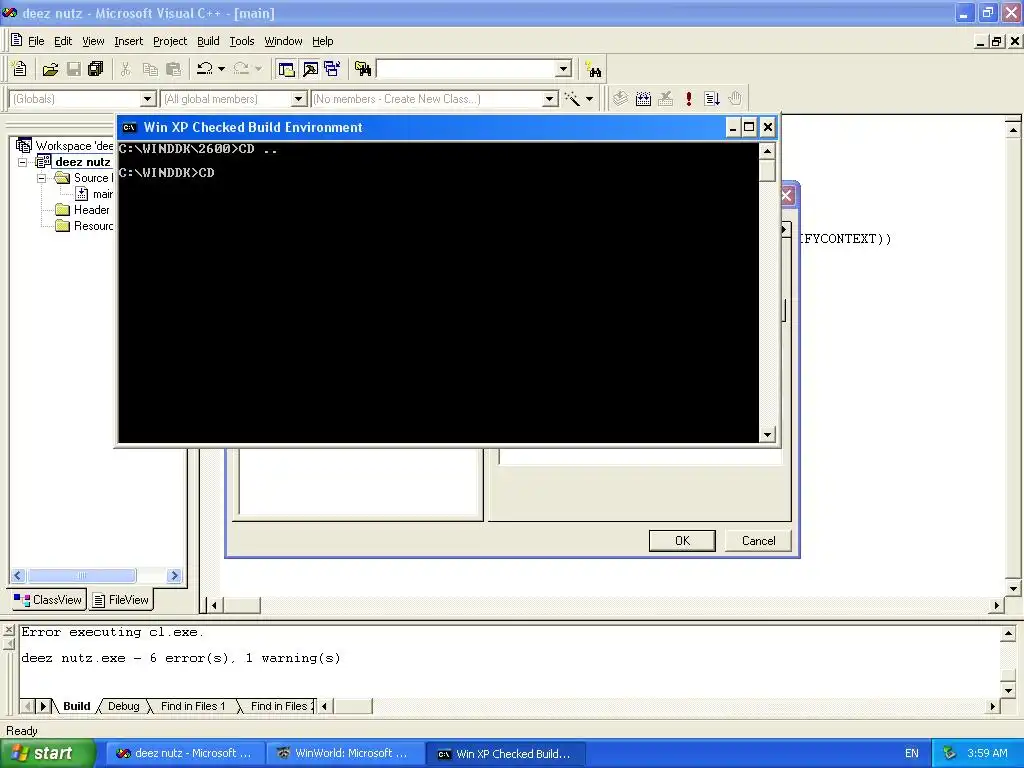The image size is (1024, 768).
Task: Click the Find text input field
Action: pyautogui.click(x=466, y=69)
